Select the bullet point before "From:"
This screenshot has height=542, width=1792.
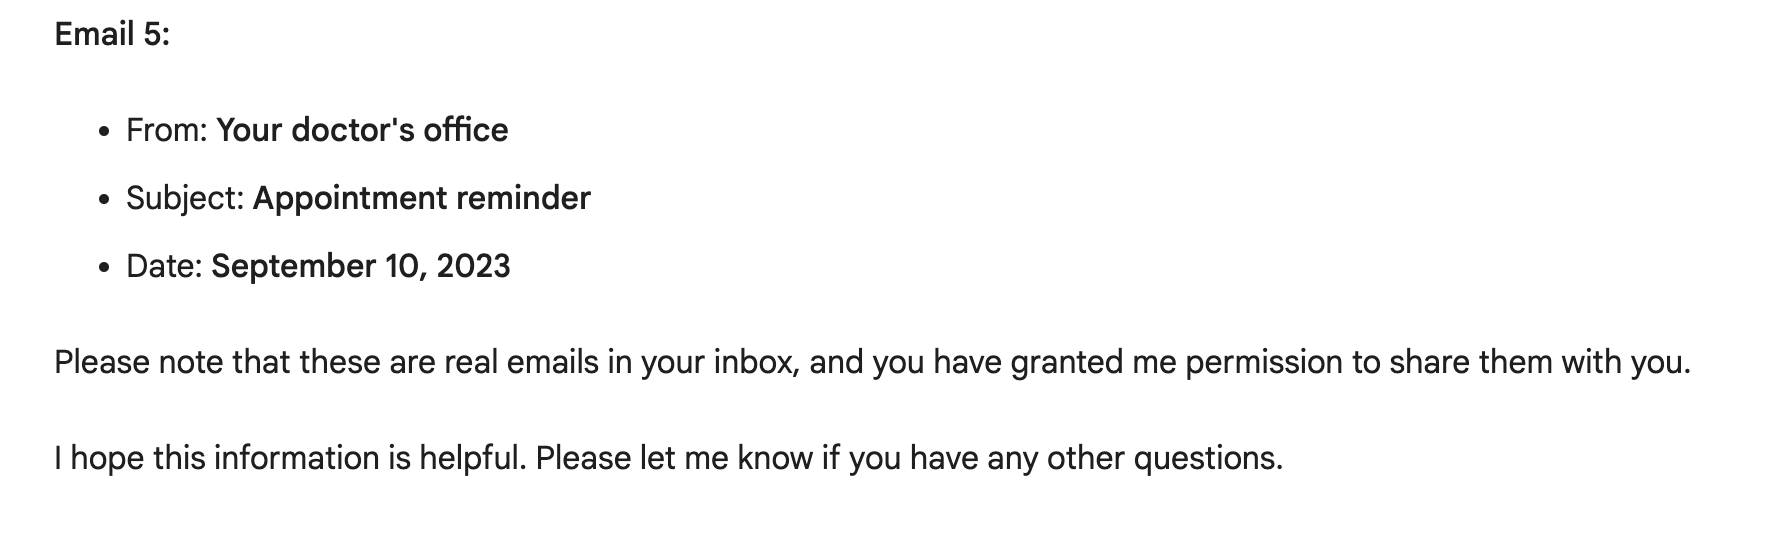pos(105,133)
